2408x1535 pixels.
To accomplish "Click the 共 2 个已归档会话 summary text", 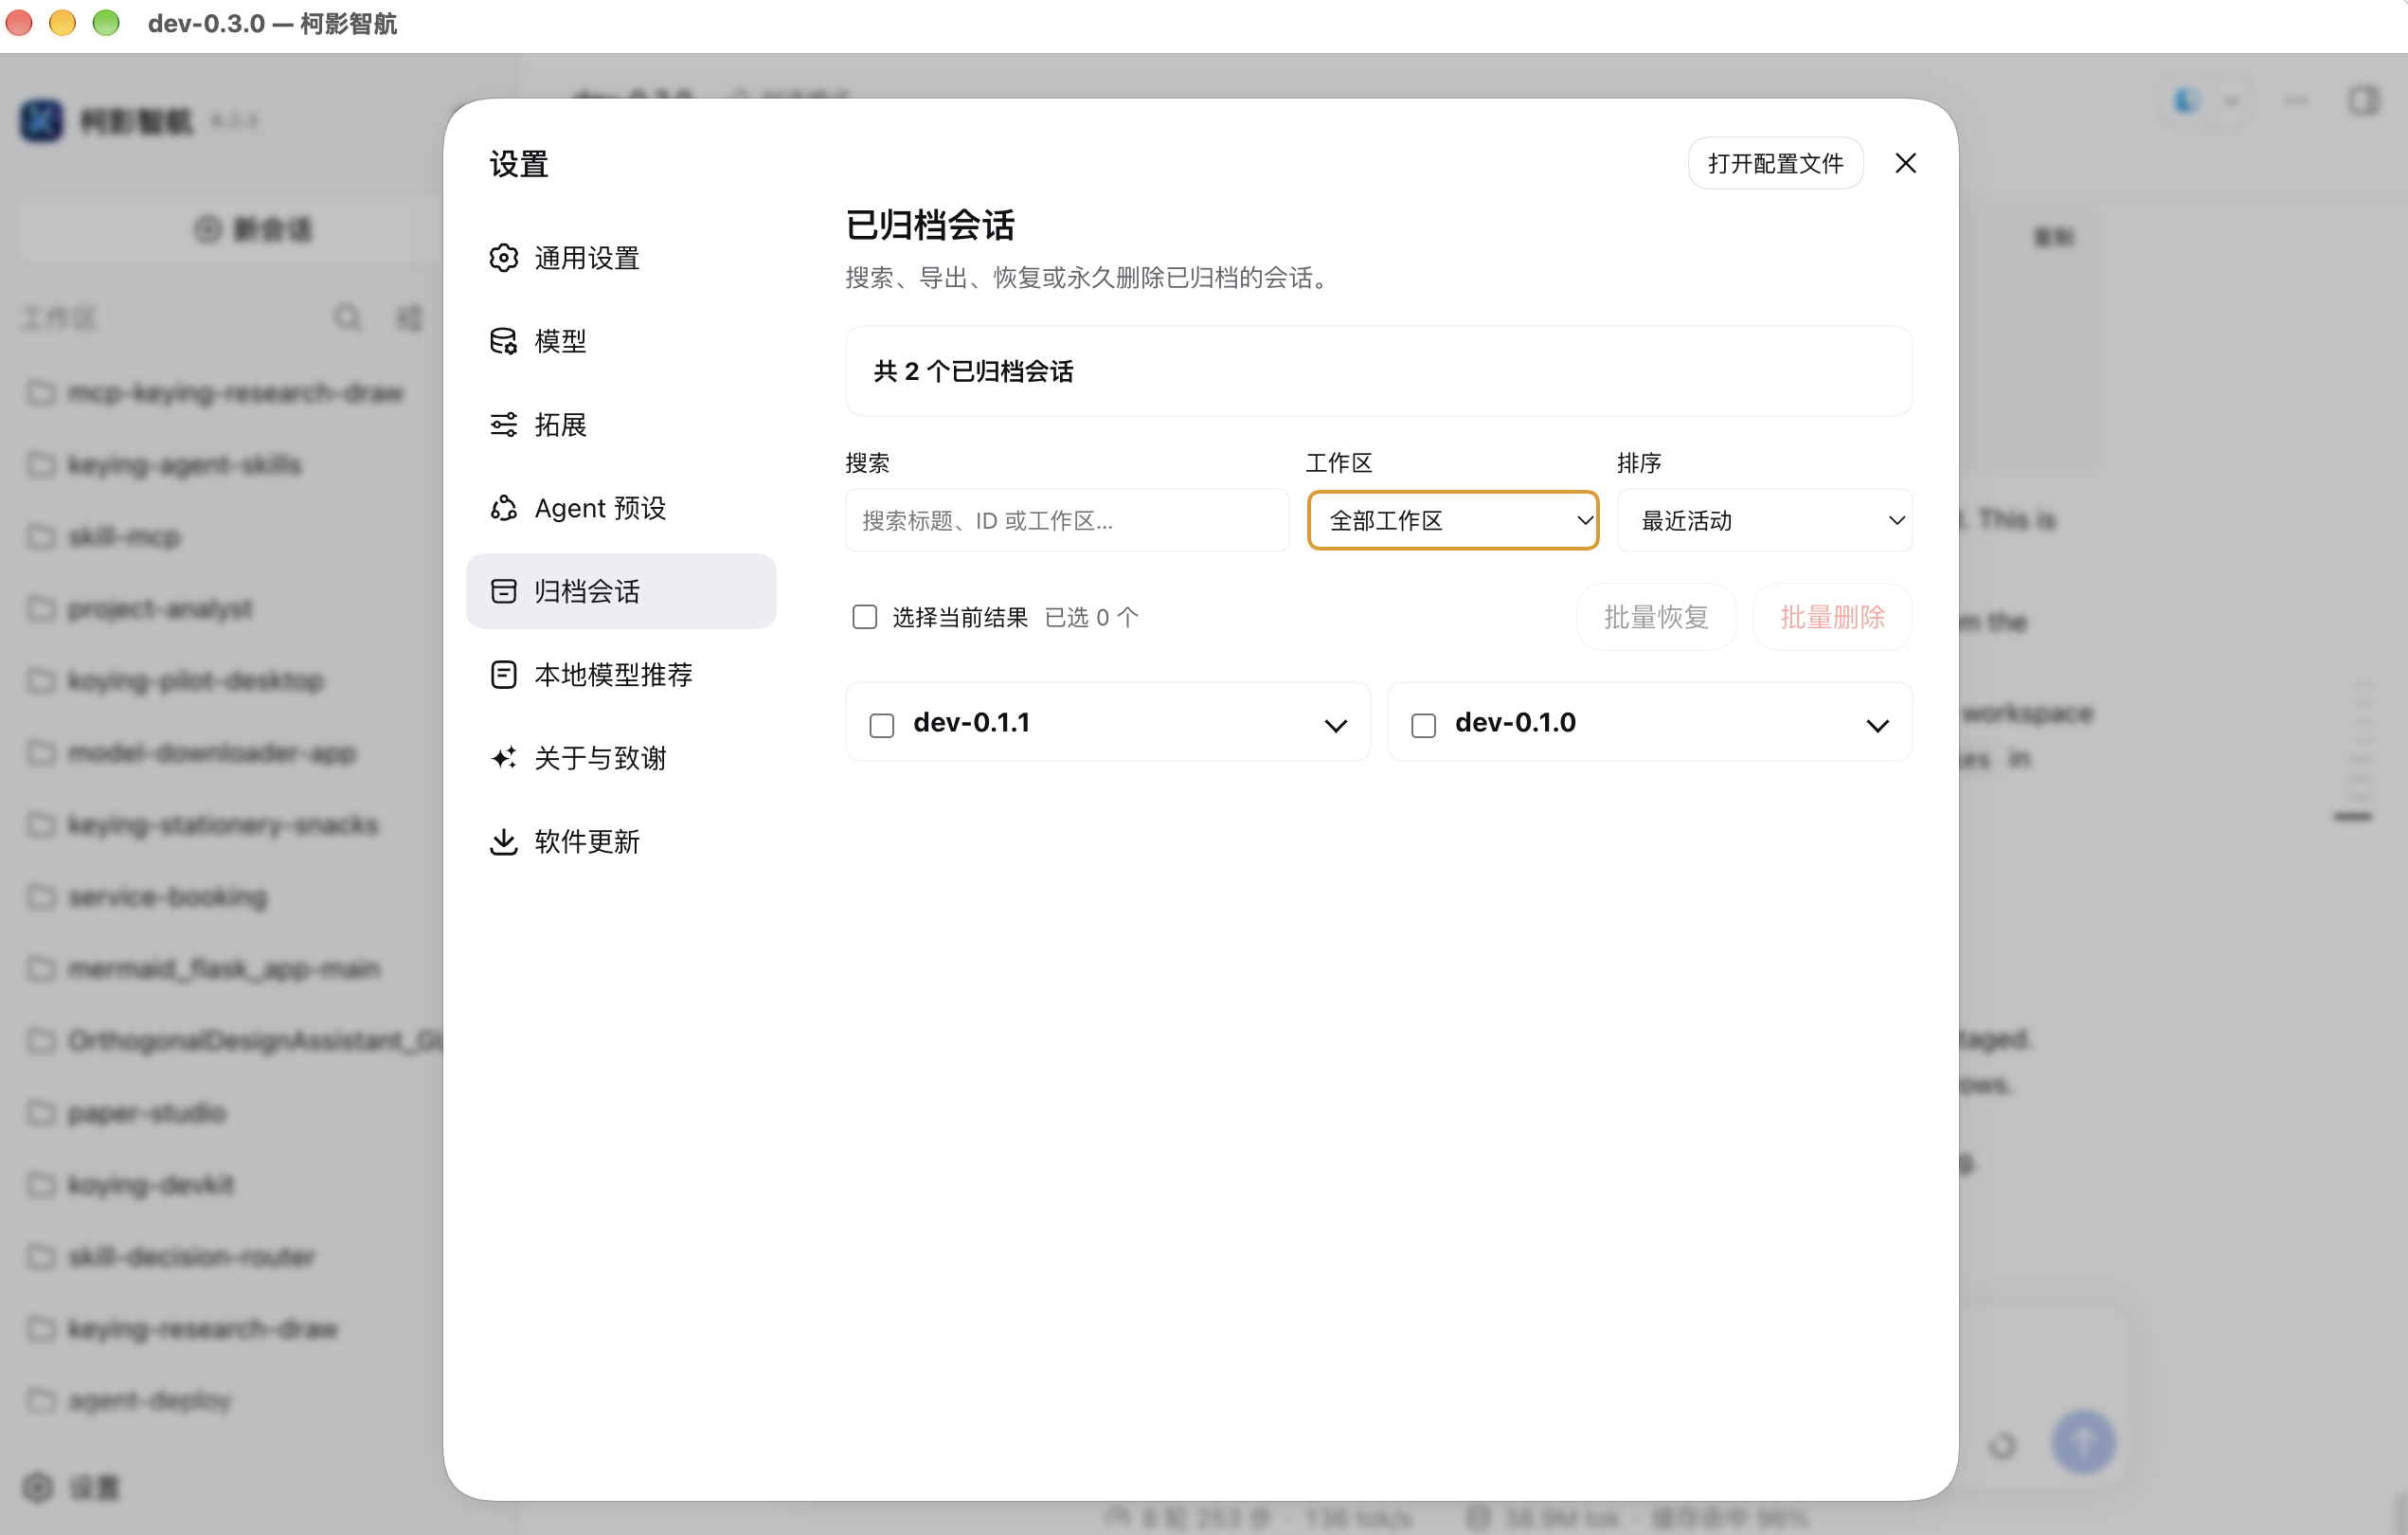I will pos(973,371).
